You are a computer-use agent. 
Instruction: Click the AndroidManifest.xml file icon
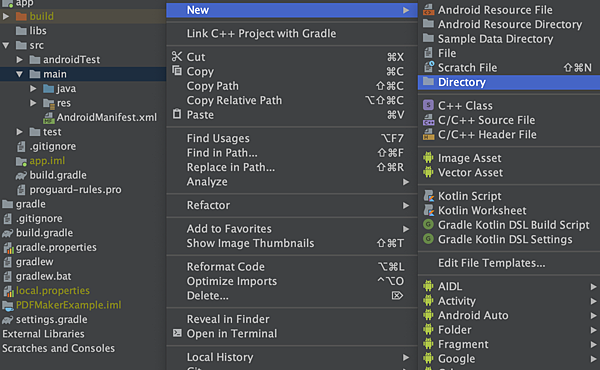click(x=49, y=118)
